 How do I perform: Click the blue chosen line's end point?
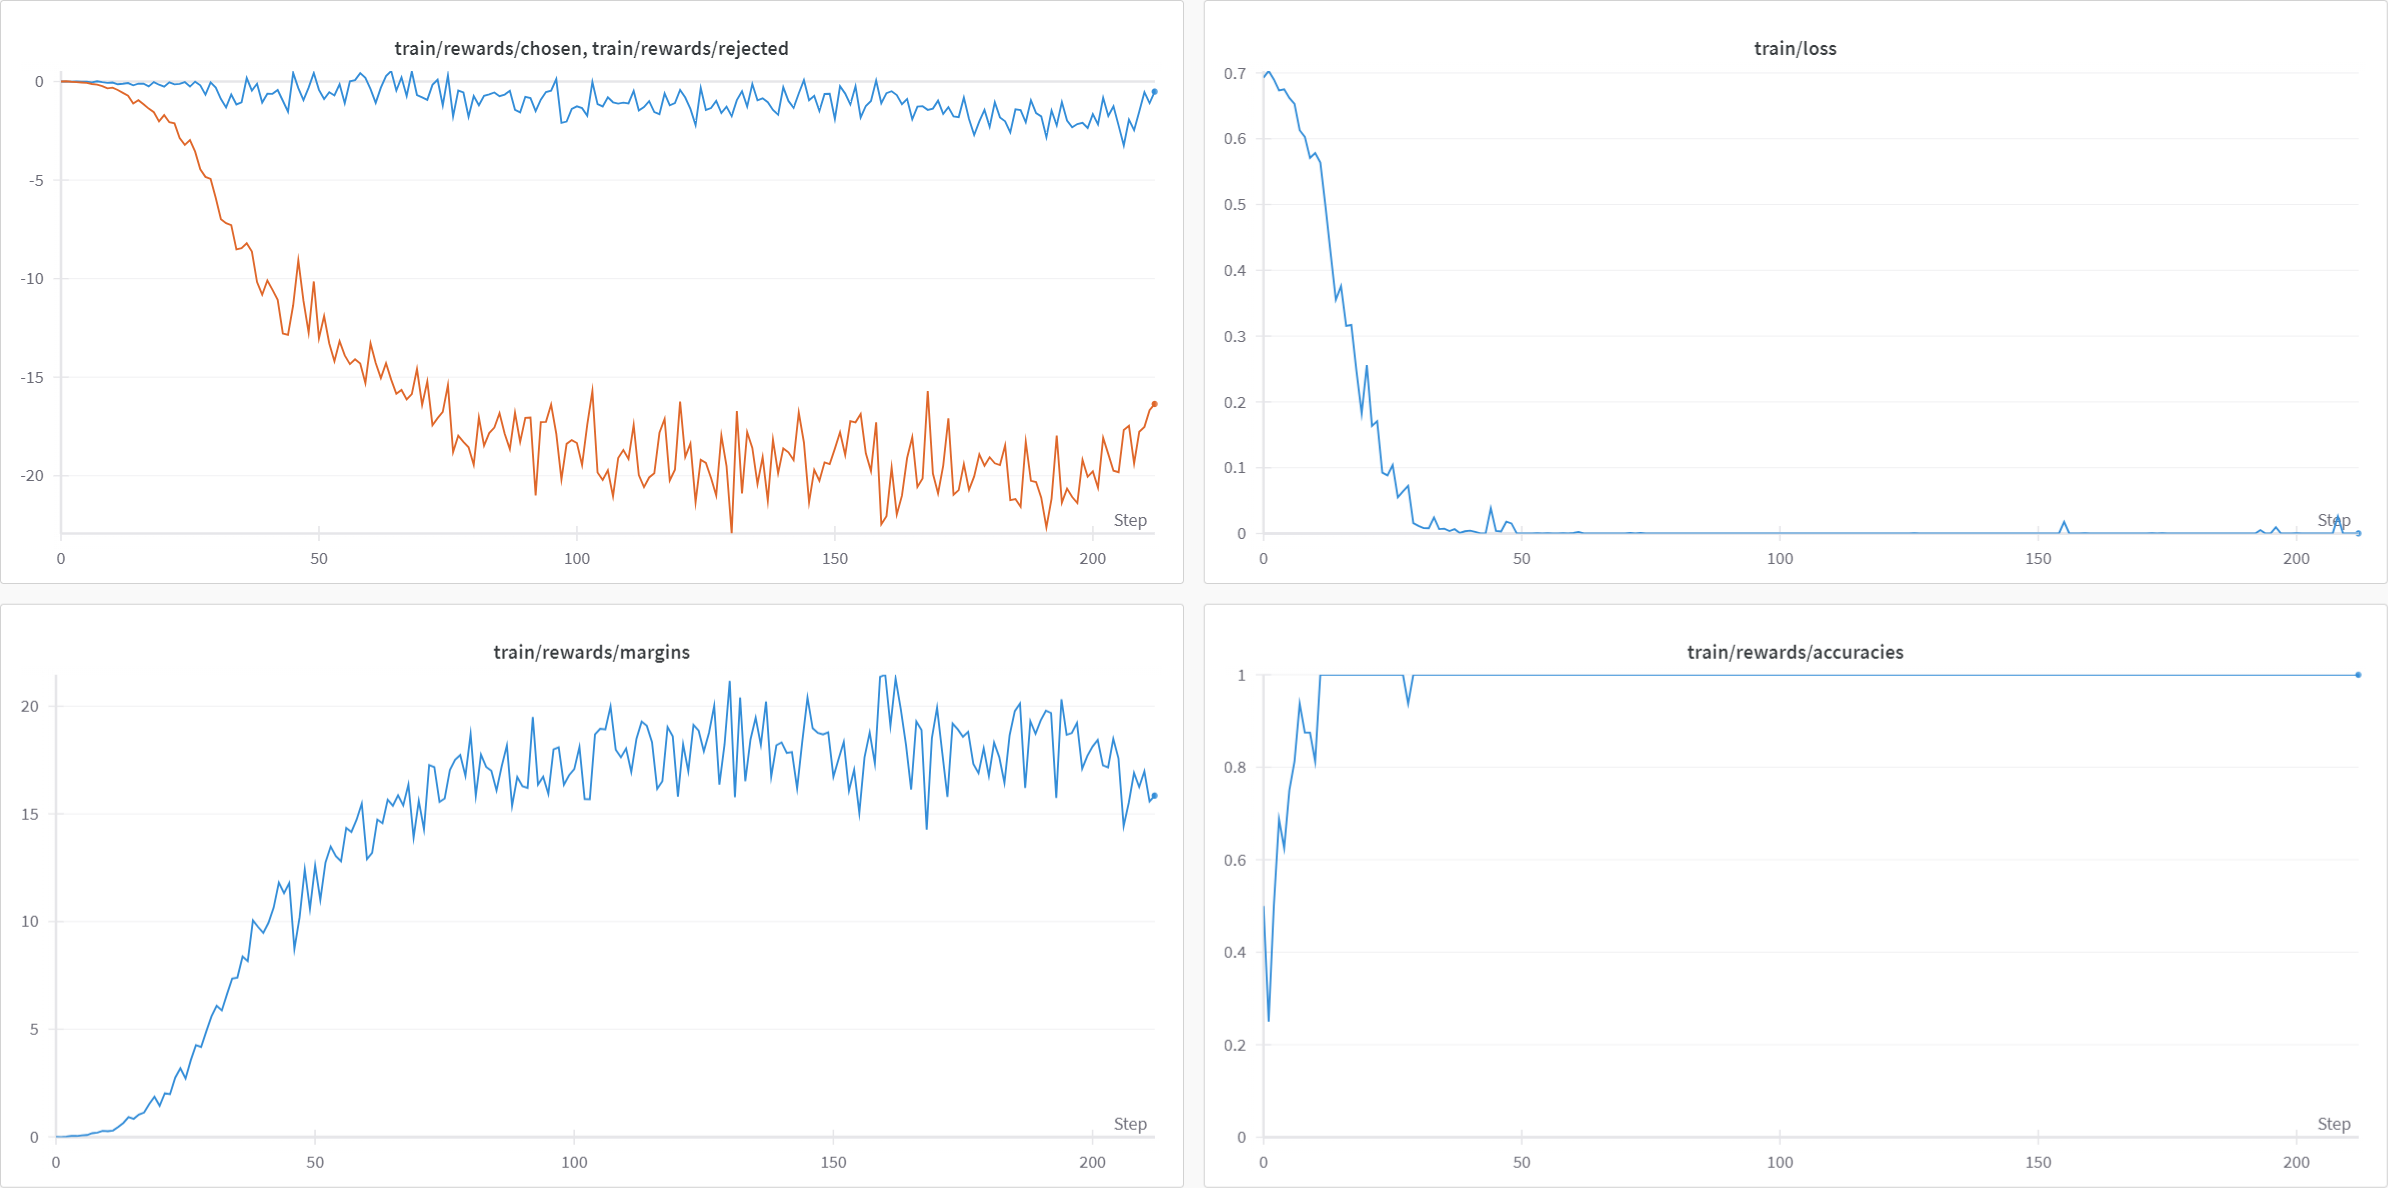tap(1154, 92)
